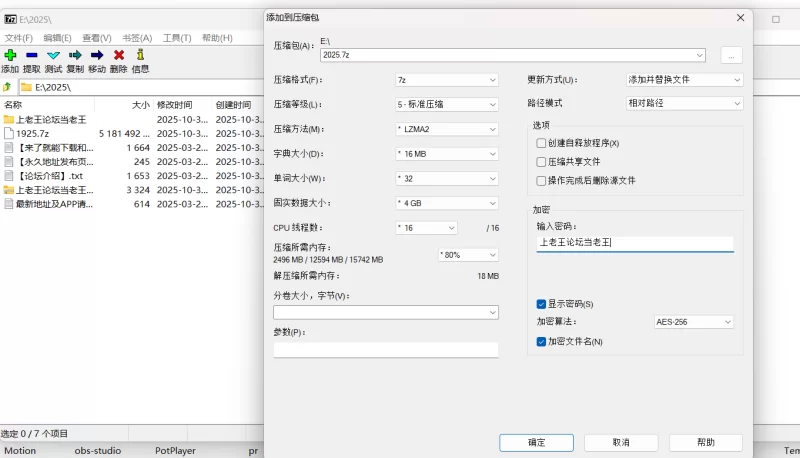Image resolution: width=800 pixels, height=458 pixels.
Task: Click the Info toolbar icon
Action: click(x=141, y=55)
